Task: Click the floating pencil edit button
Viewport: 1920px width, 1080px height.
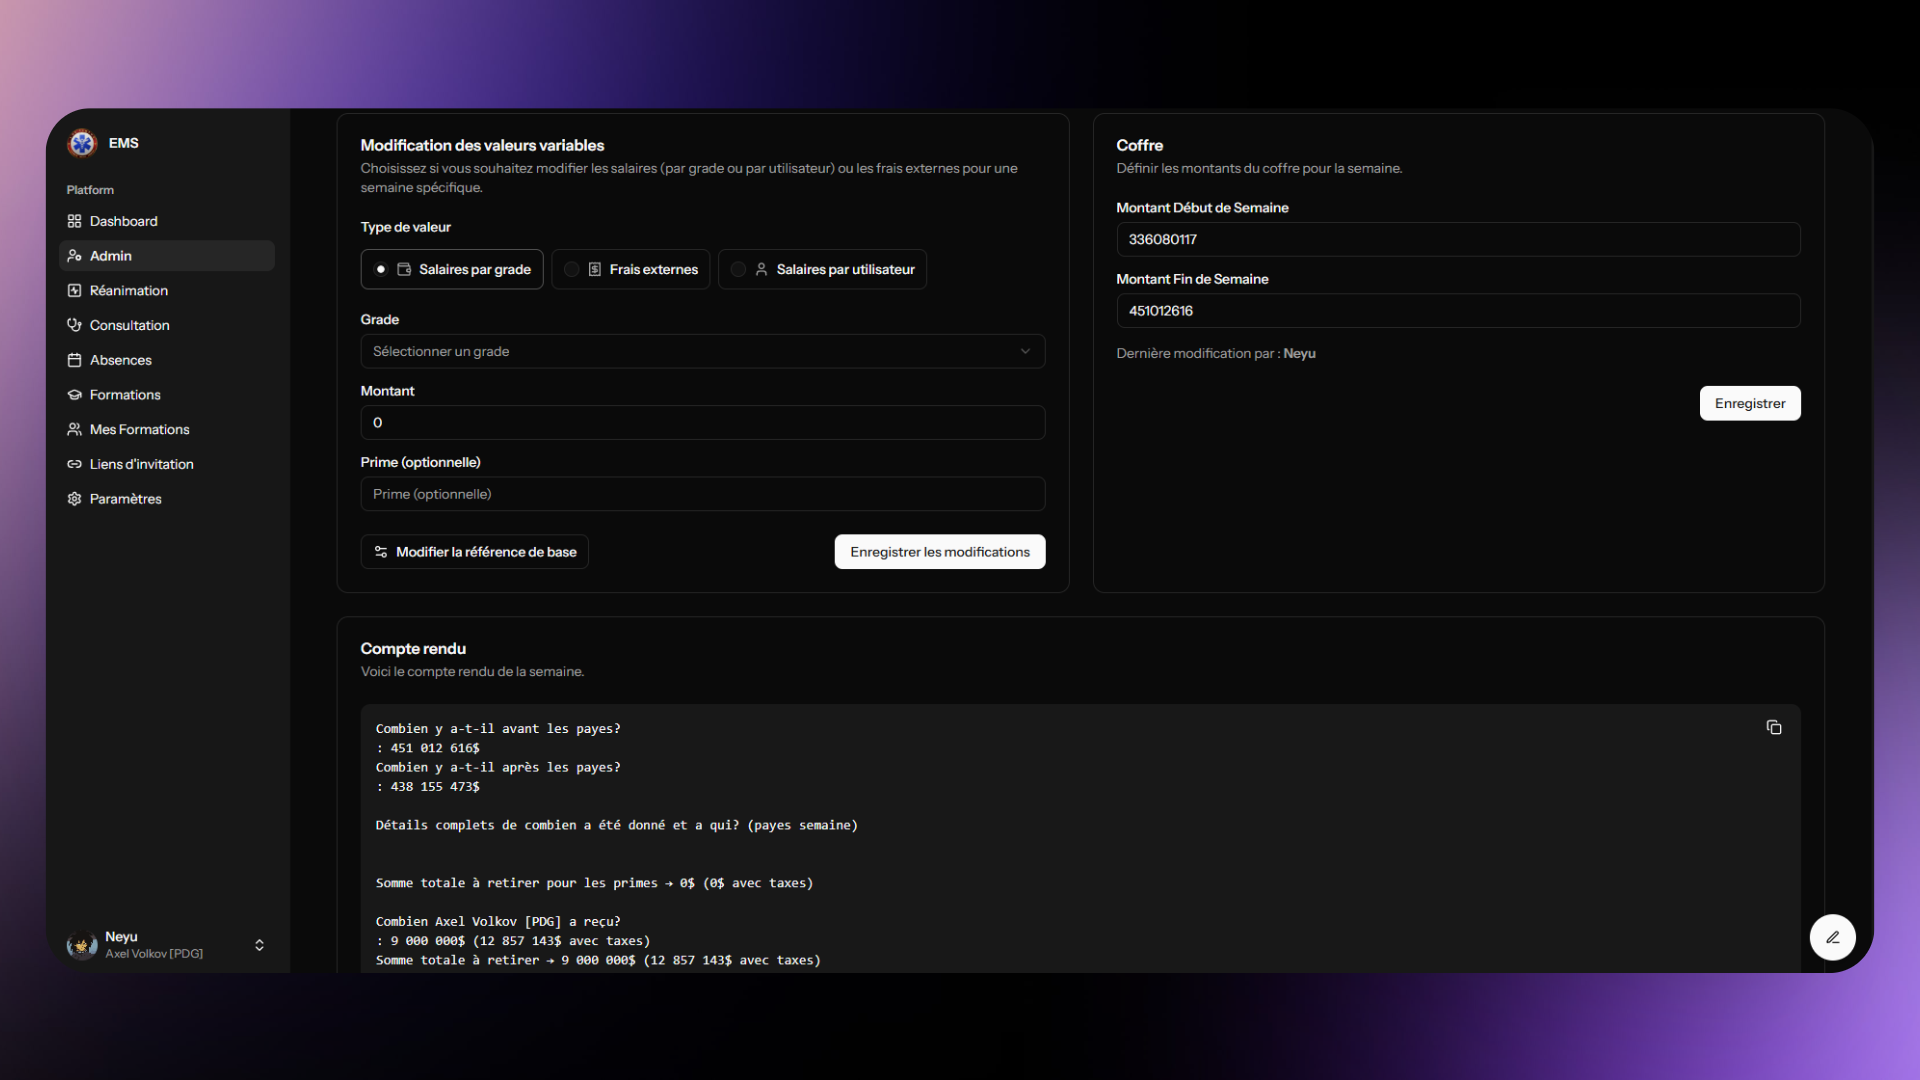Action: coord(1832,937)
